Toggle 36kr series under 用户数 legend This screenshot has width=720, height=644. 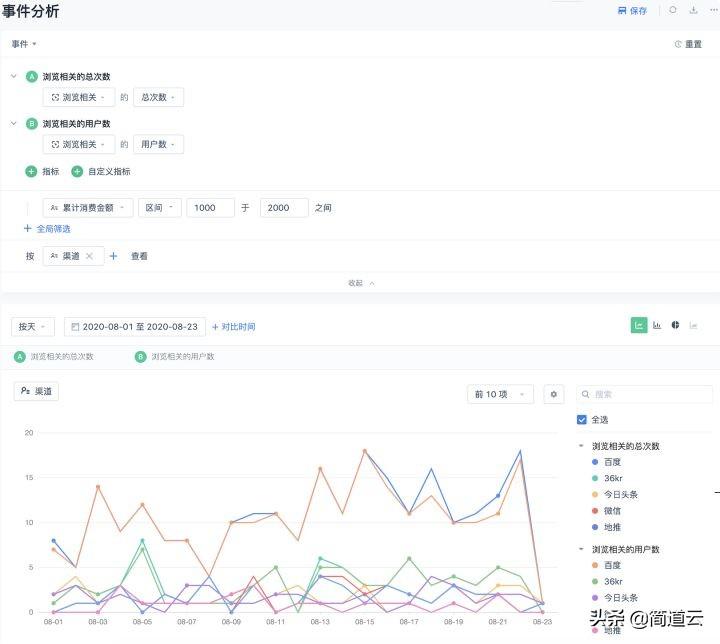pos(608,582)
